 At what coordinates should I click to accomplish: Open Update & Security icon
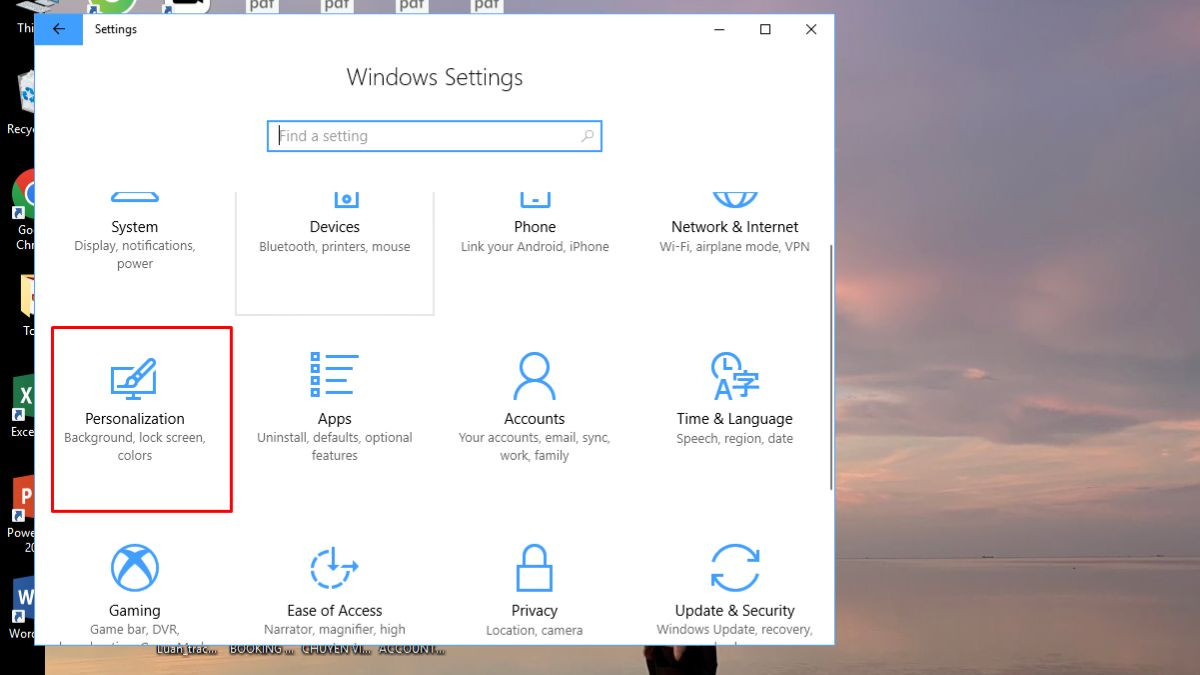coord(734,568)
